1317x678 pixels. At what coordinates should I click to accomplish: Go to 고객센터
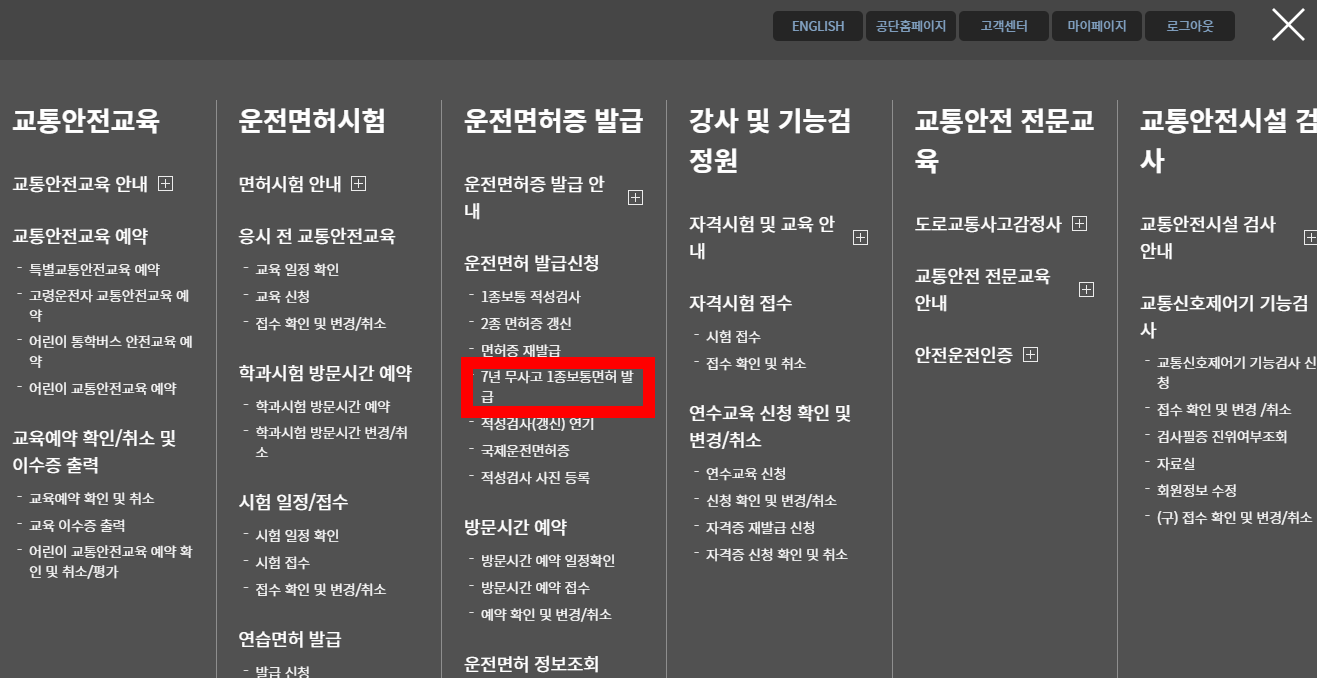point(1004,26)
